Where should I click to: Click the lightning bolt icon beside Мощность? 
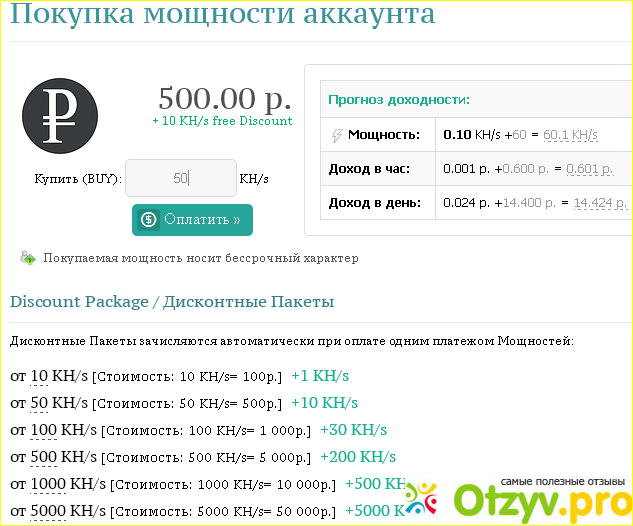pyautogui.click(x=336, y=135)
